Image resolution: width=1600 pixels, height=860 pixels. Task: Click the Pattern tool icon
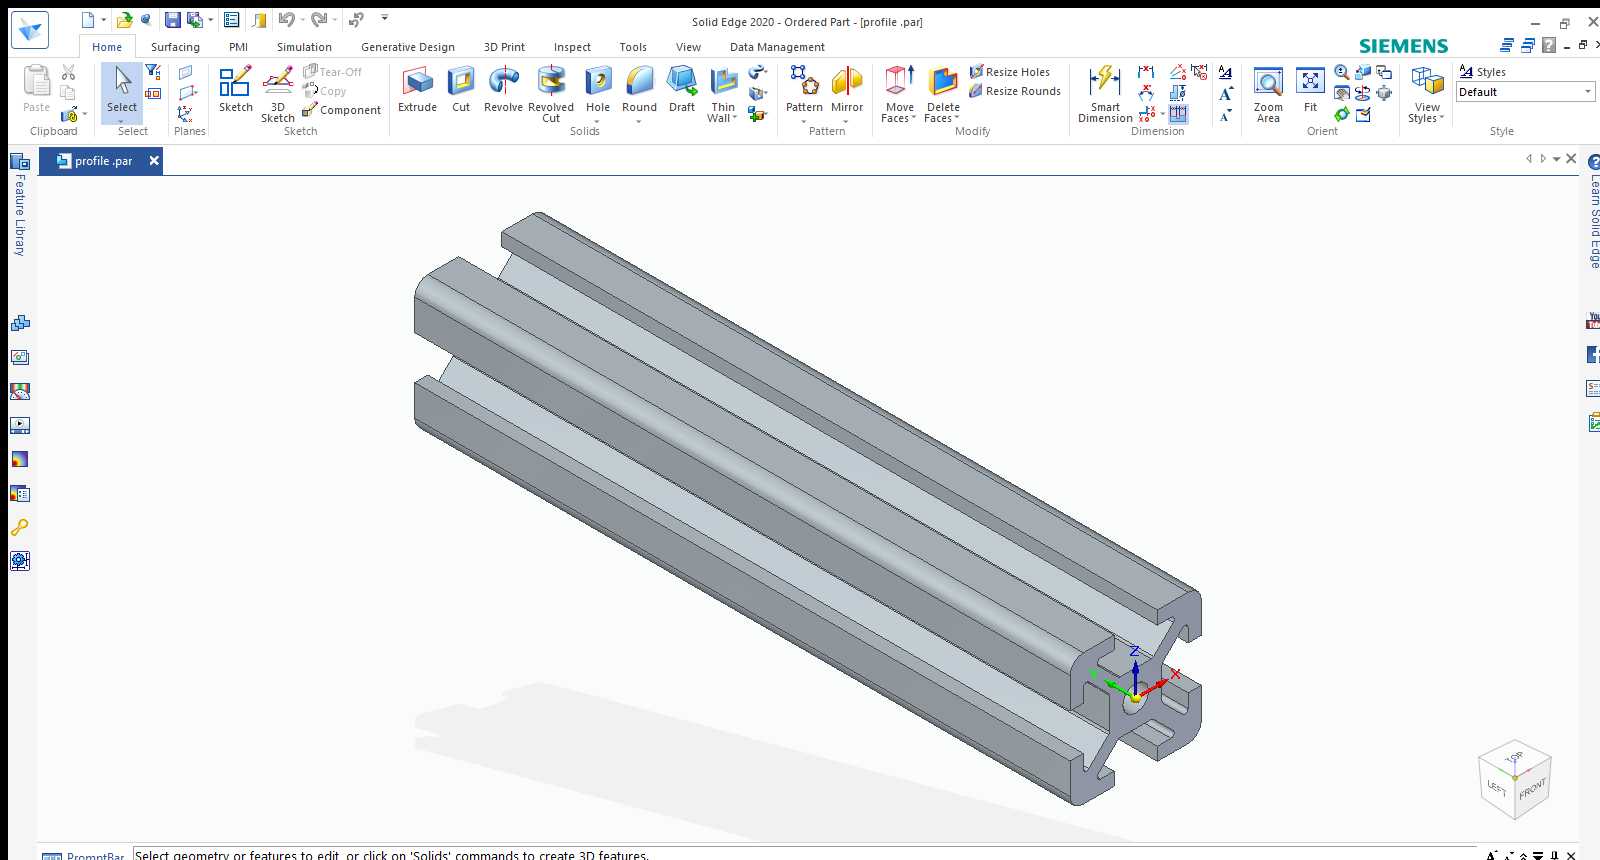(804, 82)
